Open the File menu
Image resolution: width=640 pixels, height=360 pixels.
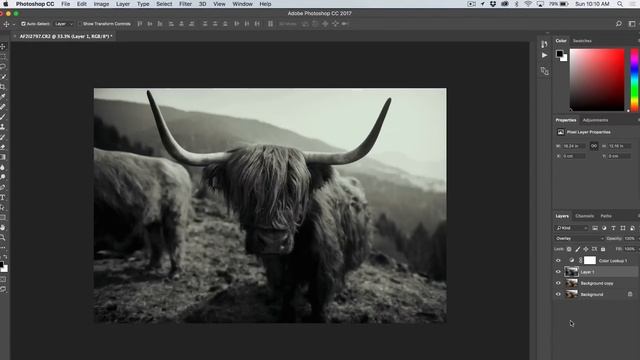[65, 4]
